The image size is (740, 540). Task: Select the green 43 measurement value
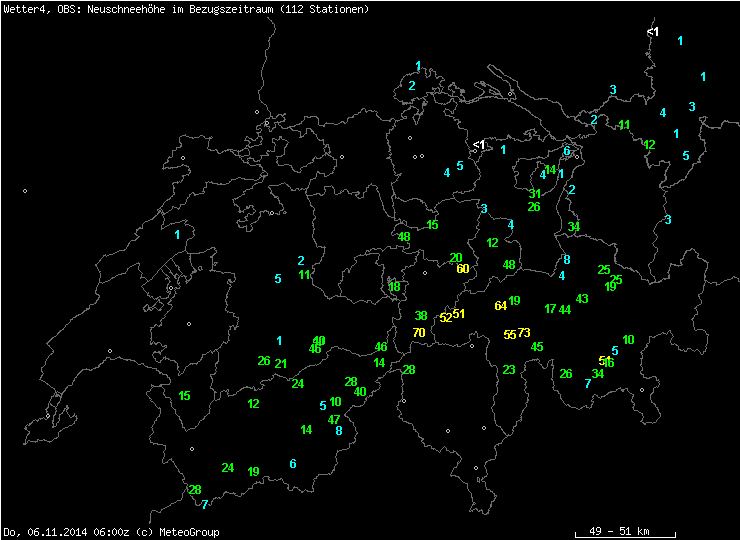coord(582,299)
